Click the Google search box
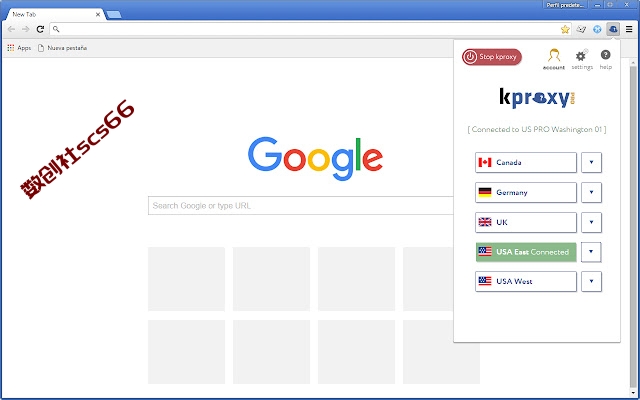This screenshot has height=400, width=640. click(x=301, y=206)
